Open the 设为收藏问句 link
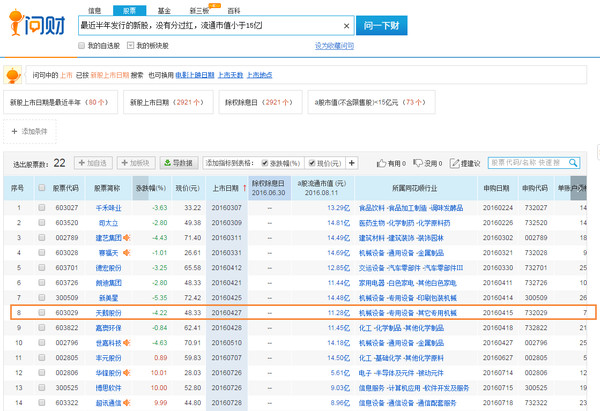The image size is (600, 411). [x=334, y=46]
